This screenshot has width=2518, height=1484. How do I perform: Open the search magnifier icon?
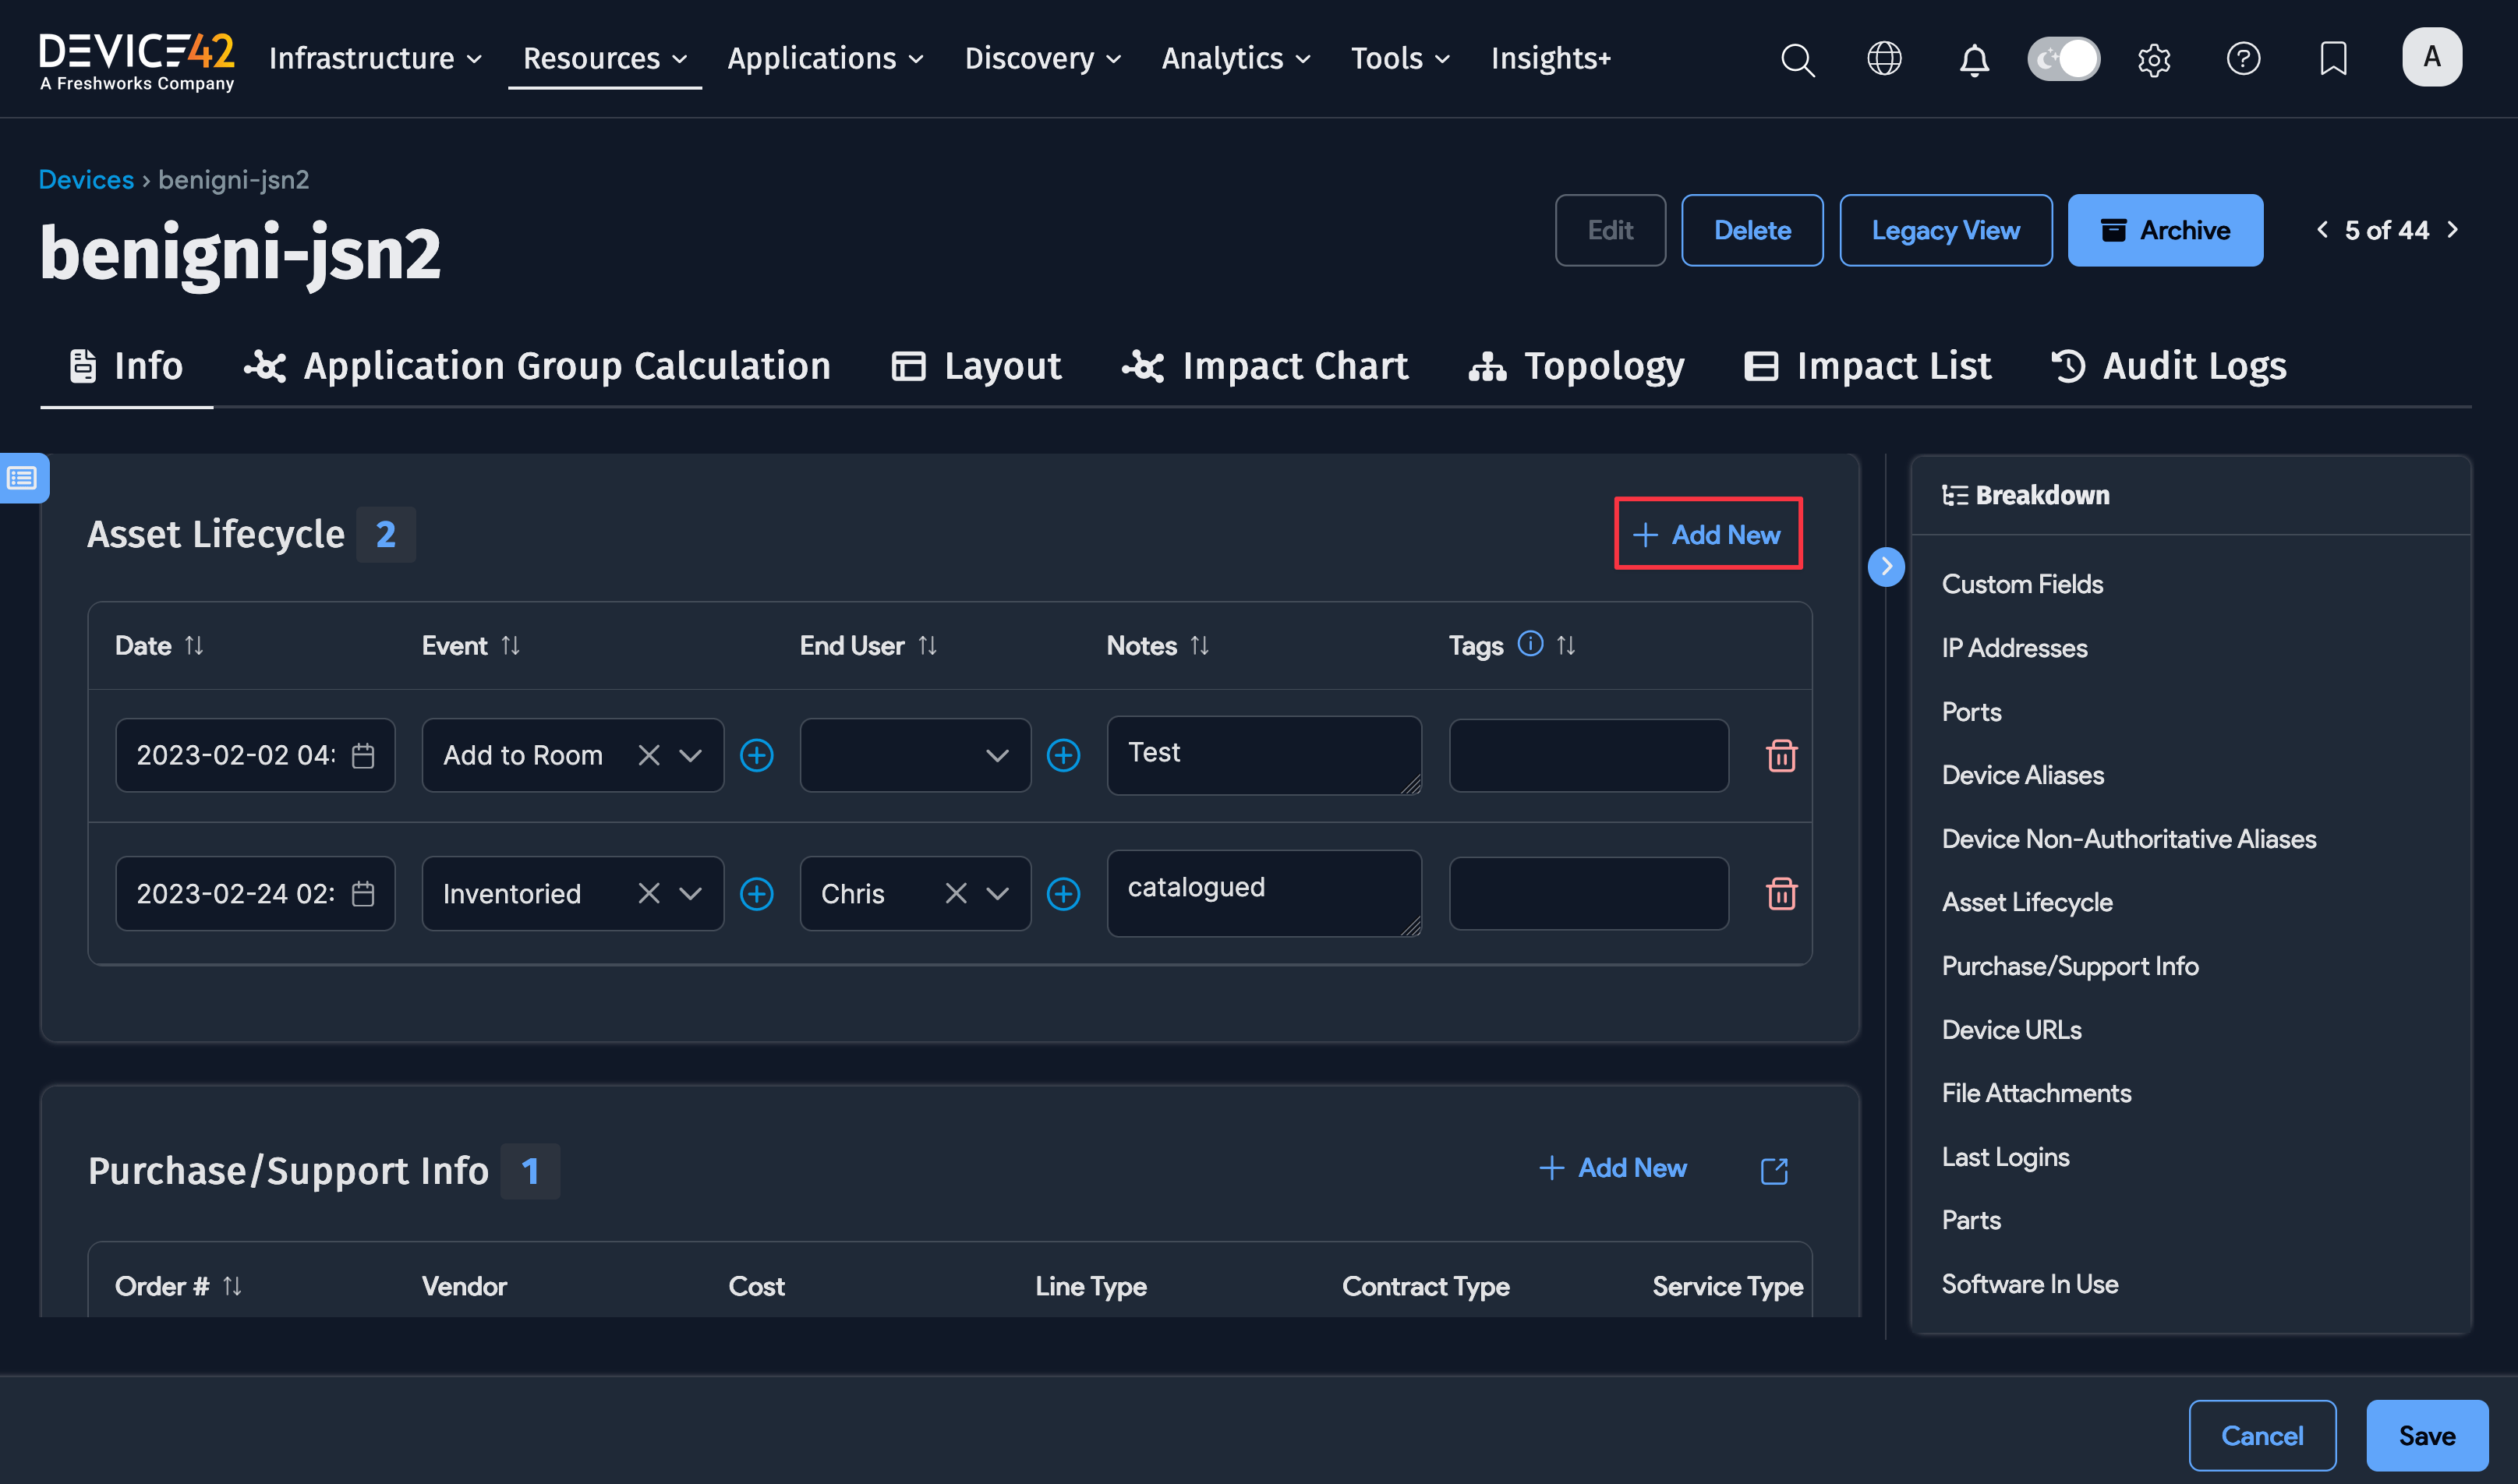tap(1797, 59)
